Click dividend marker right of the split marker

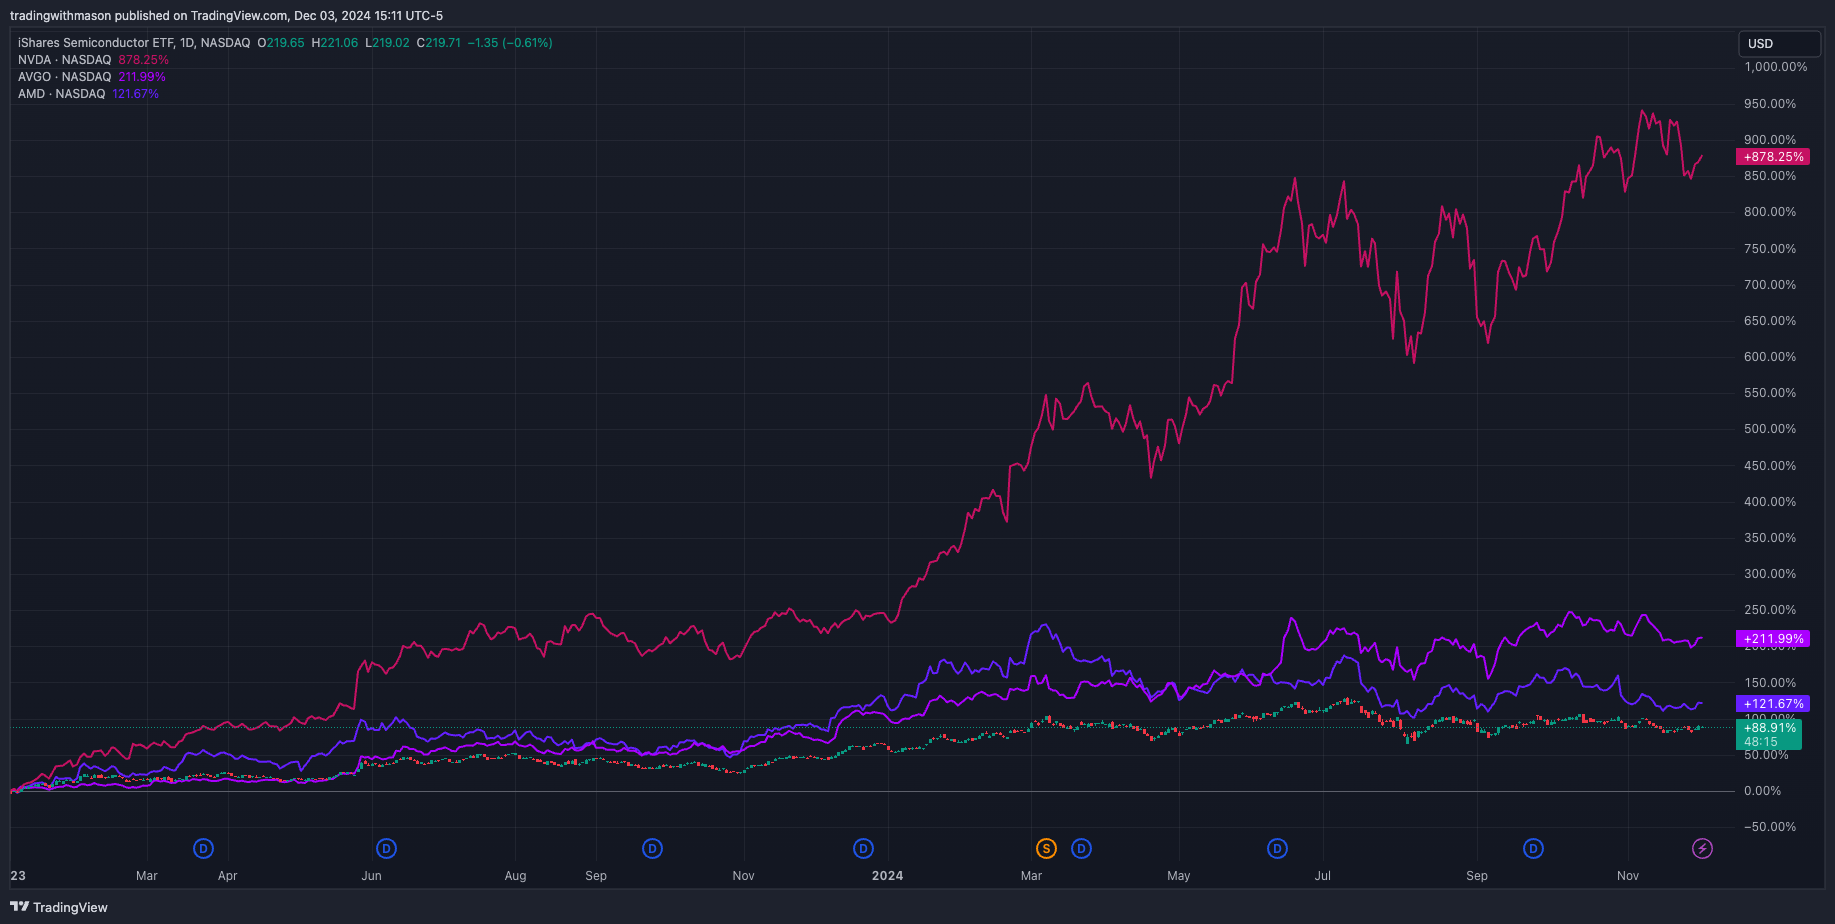tap(1081, 849)
